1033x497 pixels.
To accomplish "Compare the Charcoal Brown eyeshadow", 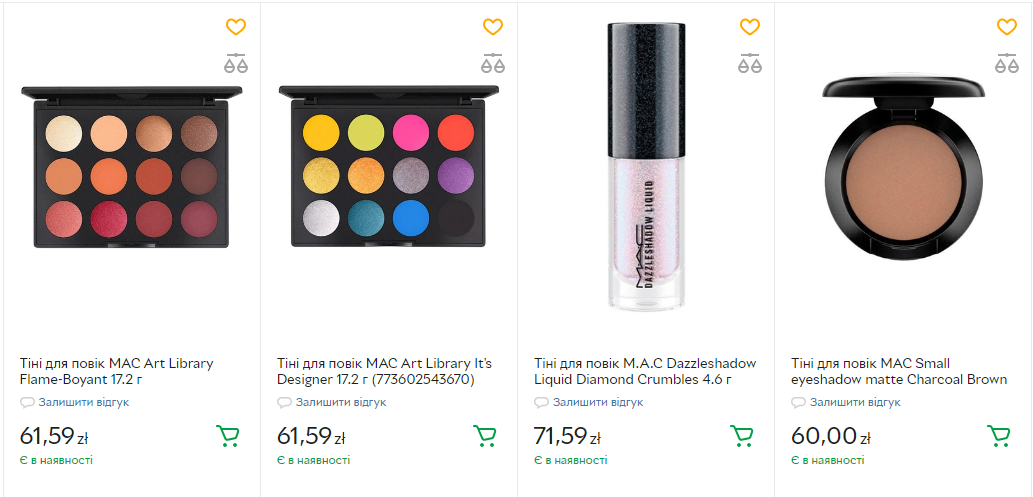I will tap(1006, 64).
